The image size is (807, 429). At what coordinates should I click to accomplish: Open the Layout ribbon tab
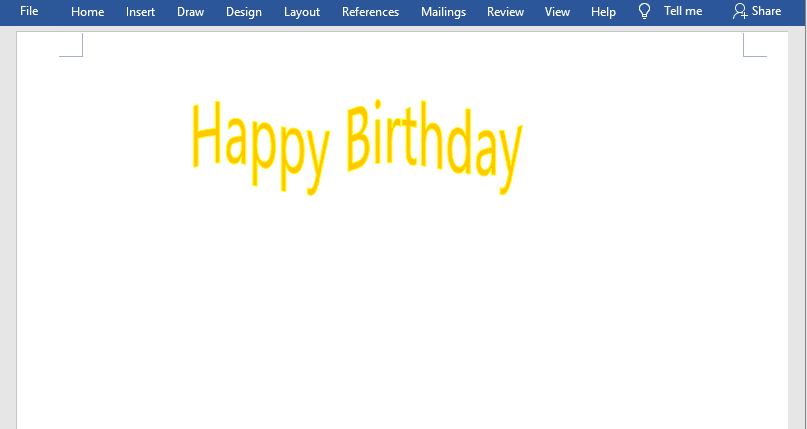[302, 12]
